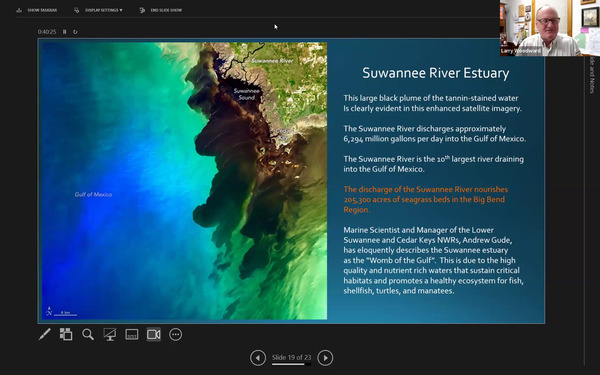Click the map scale bar

[x=65, y=314]
